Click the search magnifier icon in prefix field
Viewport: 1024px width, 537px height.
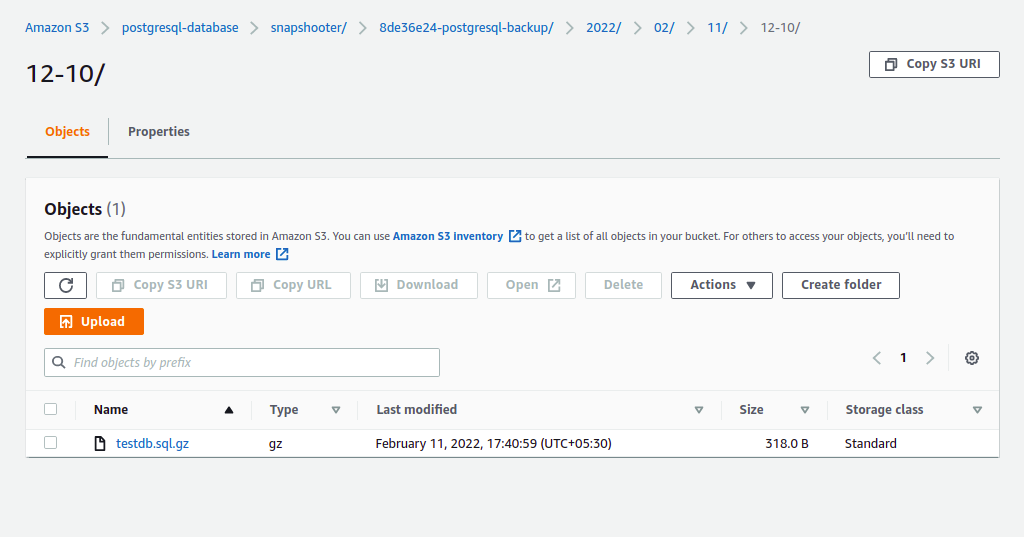coord(59,362)
